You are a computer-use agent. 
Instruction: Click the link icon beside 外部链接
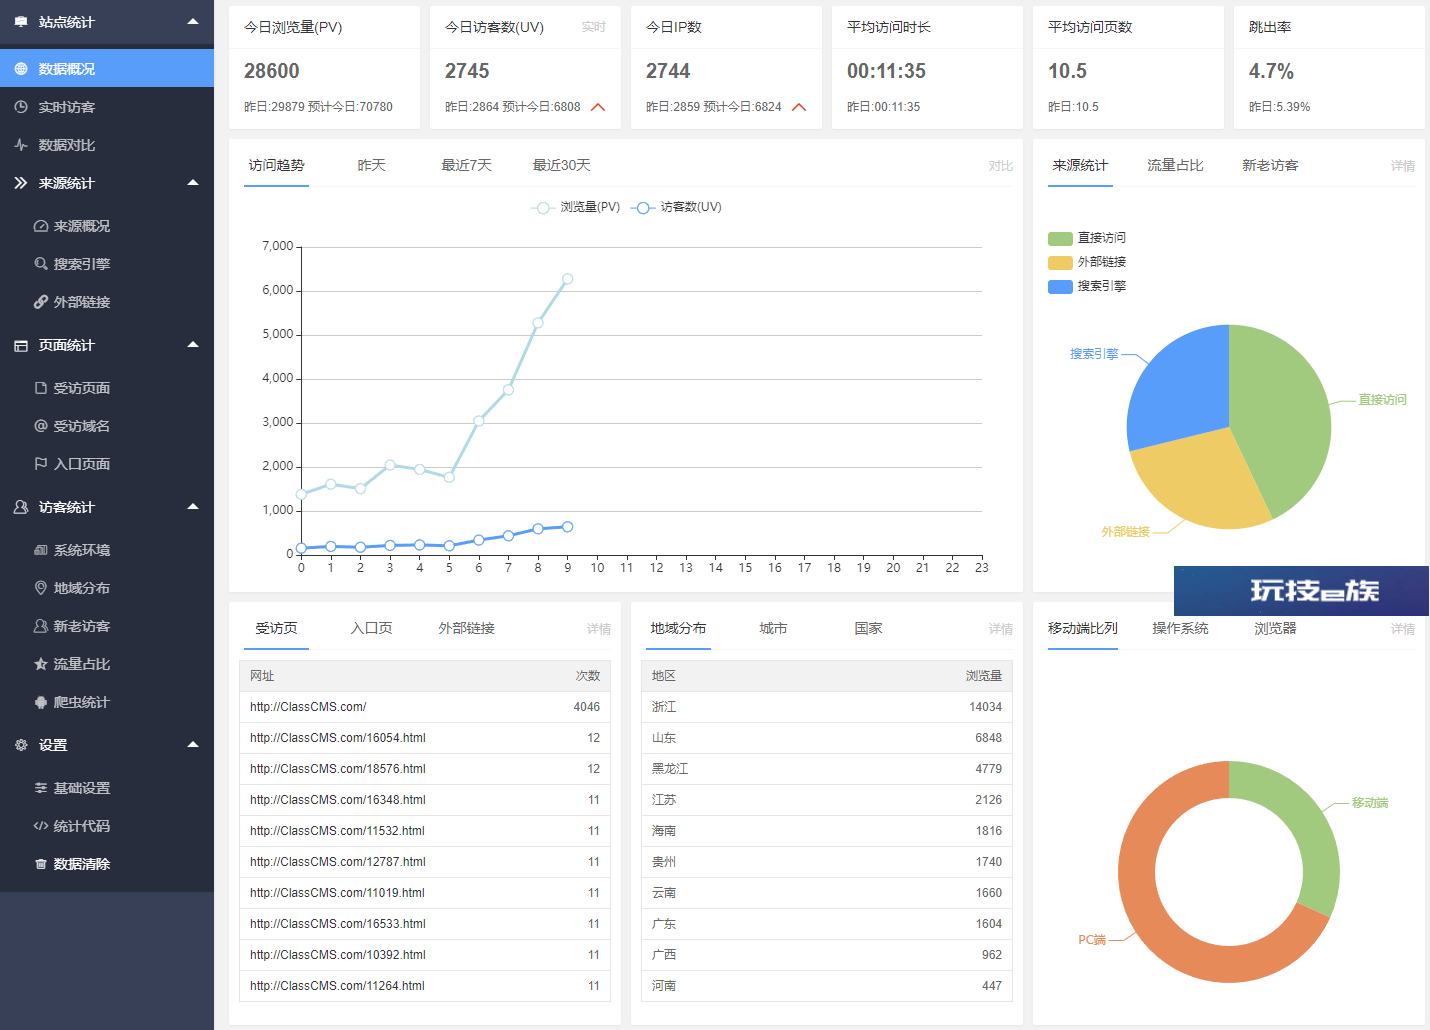pyautogui.click(x=41, y=302)
